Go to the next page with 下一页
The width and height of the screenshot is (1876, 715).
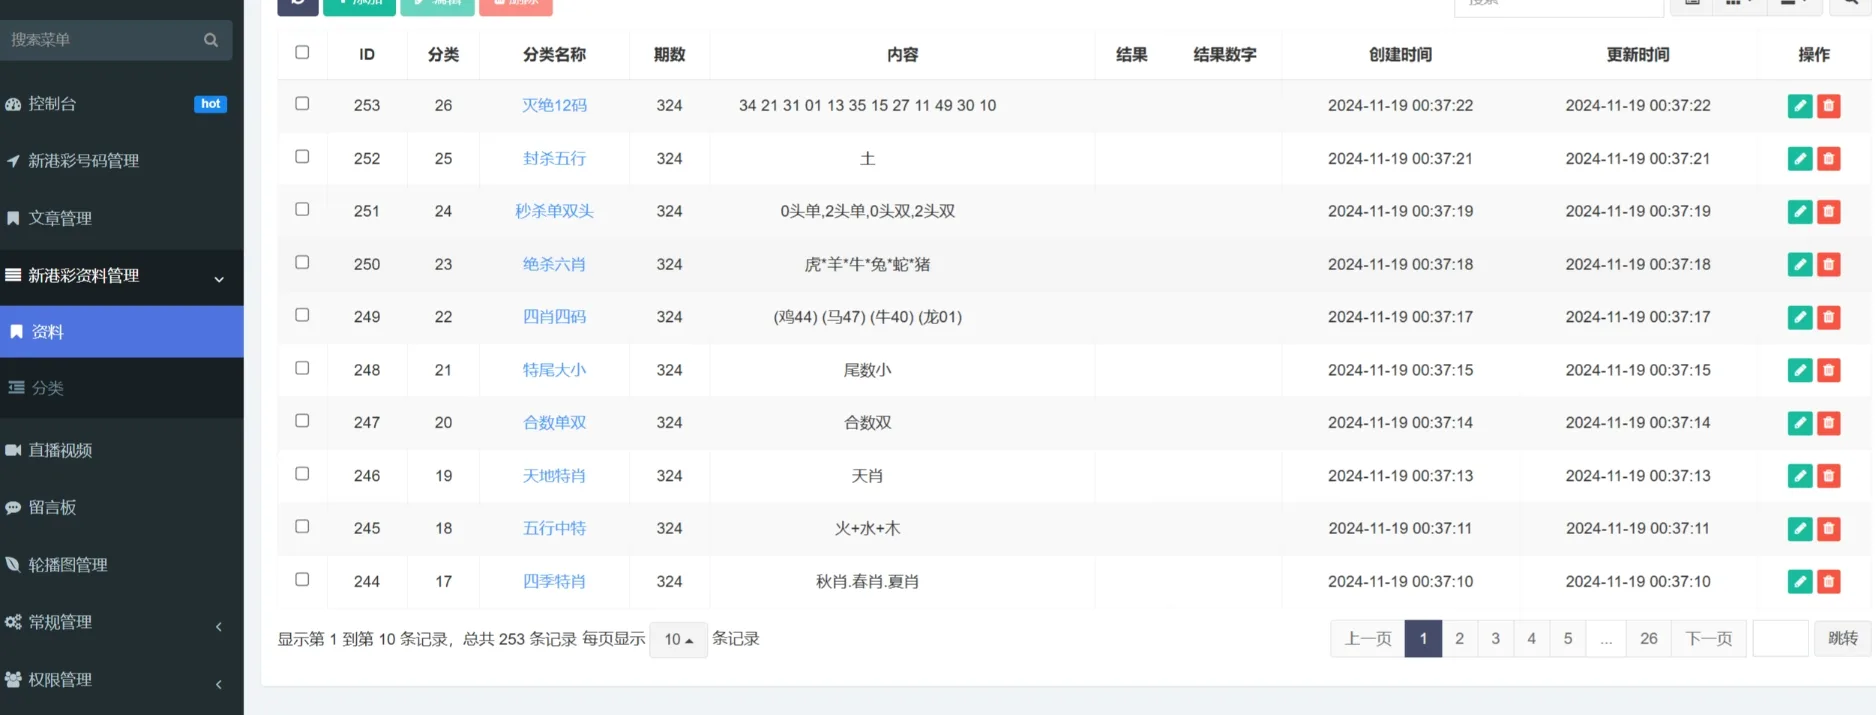coord(1708,639)
